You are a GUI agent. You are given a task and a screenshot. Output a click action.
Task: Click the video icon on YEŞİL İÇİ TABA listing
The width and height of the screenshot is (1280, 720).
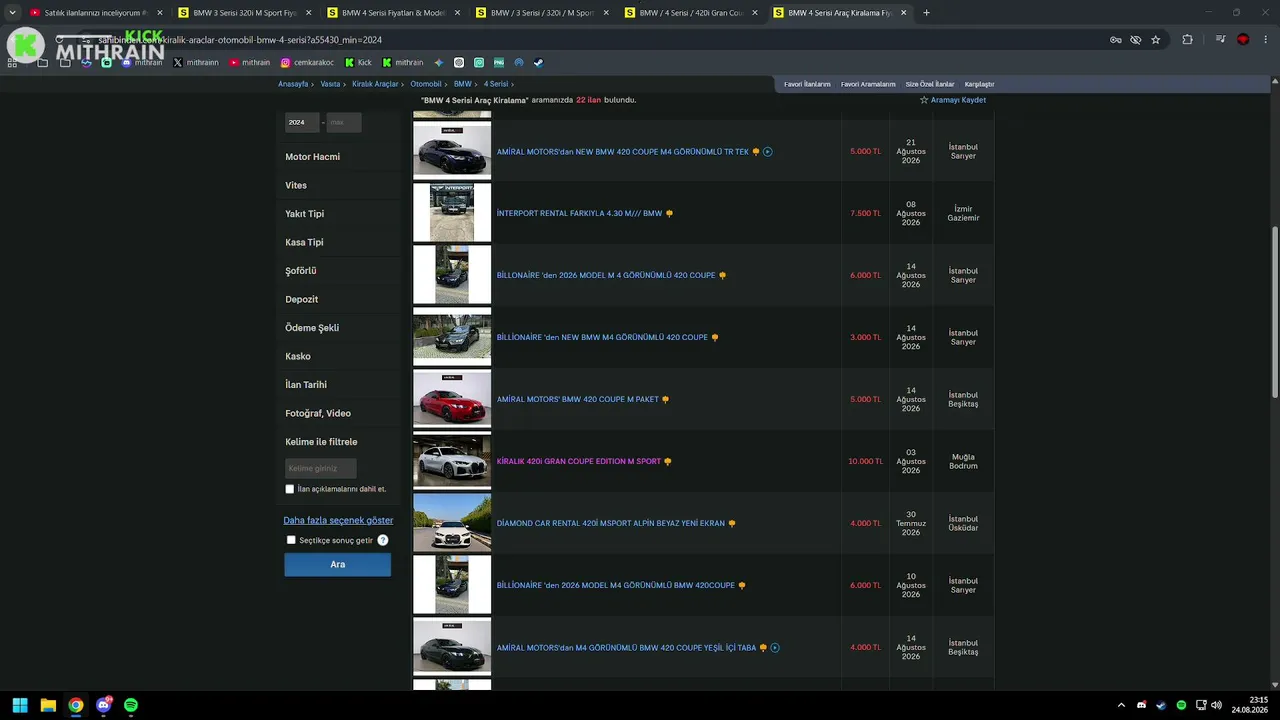775,648
